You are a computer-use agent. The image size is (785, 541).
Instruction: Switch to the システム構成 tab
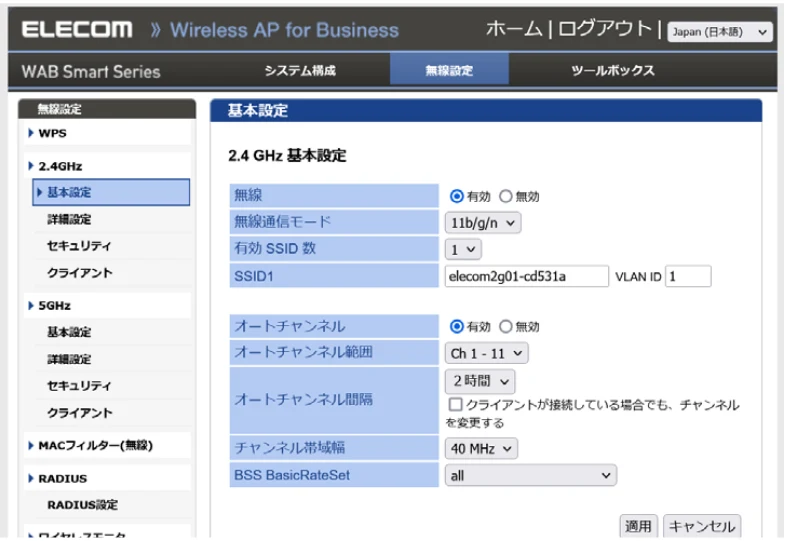pos(300,71)
